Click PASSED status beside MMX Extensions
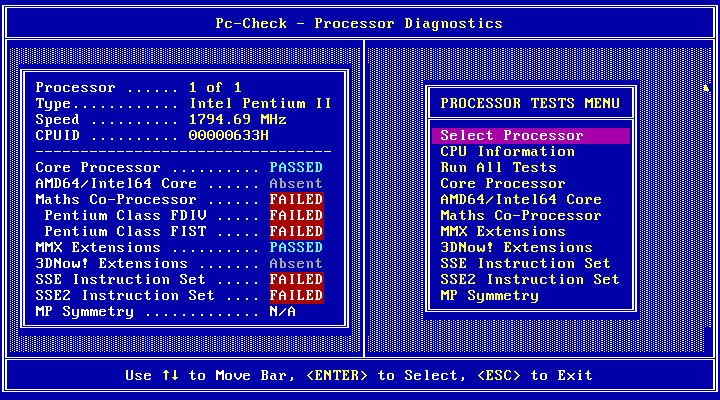720x400 pixels. click(x=296, y=248)
